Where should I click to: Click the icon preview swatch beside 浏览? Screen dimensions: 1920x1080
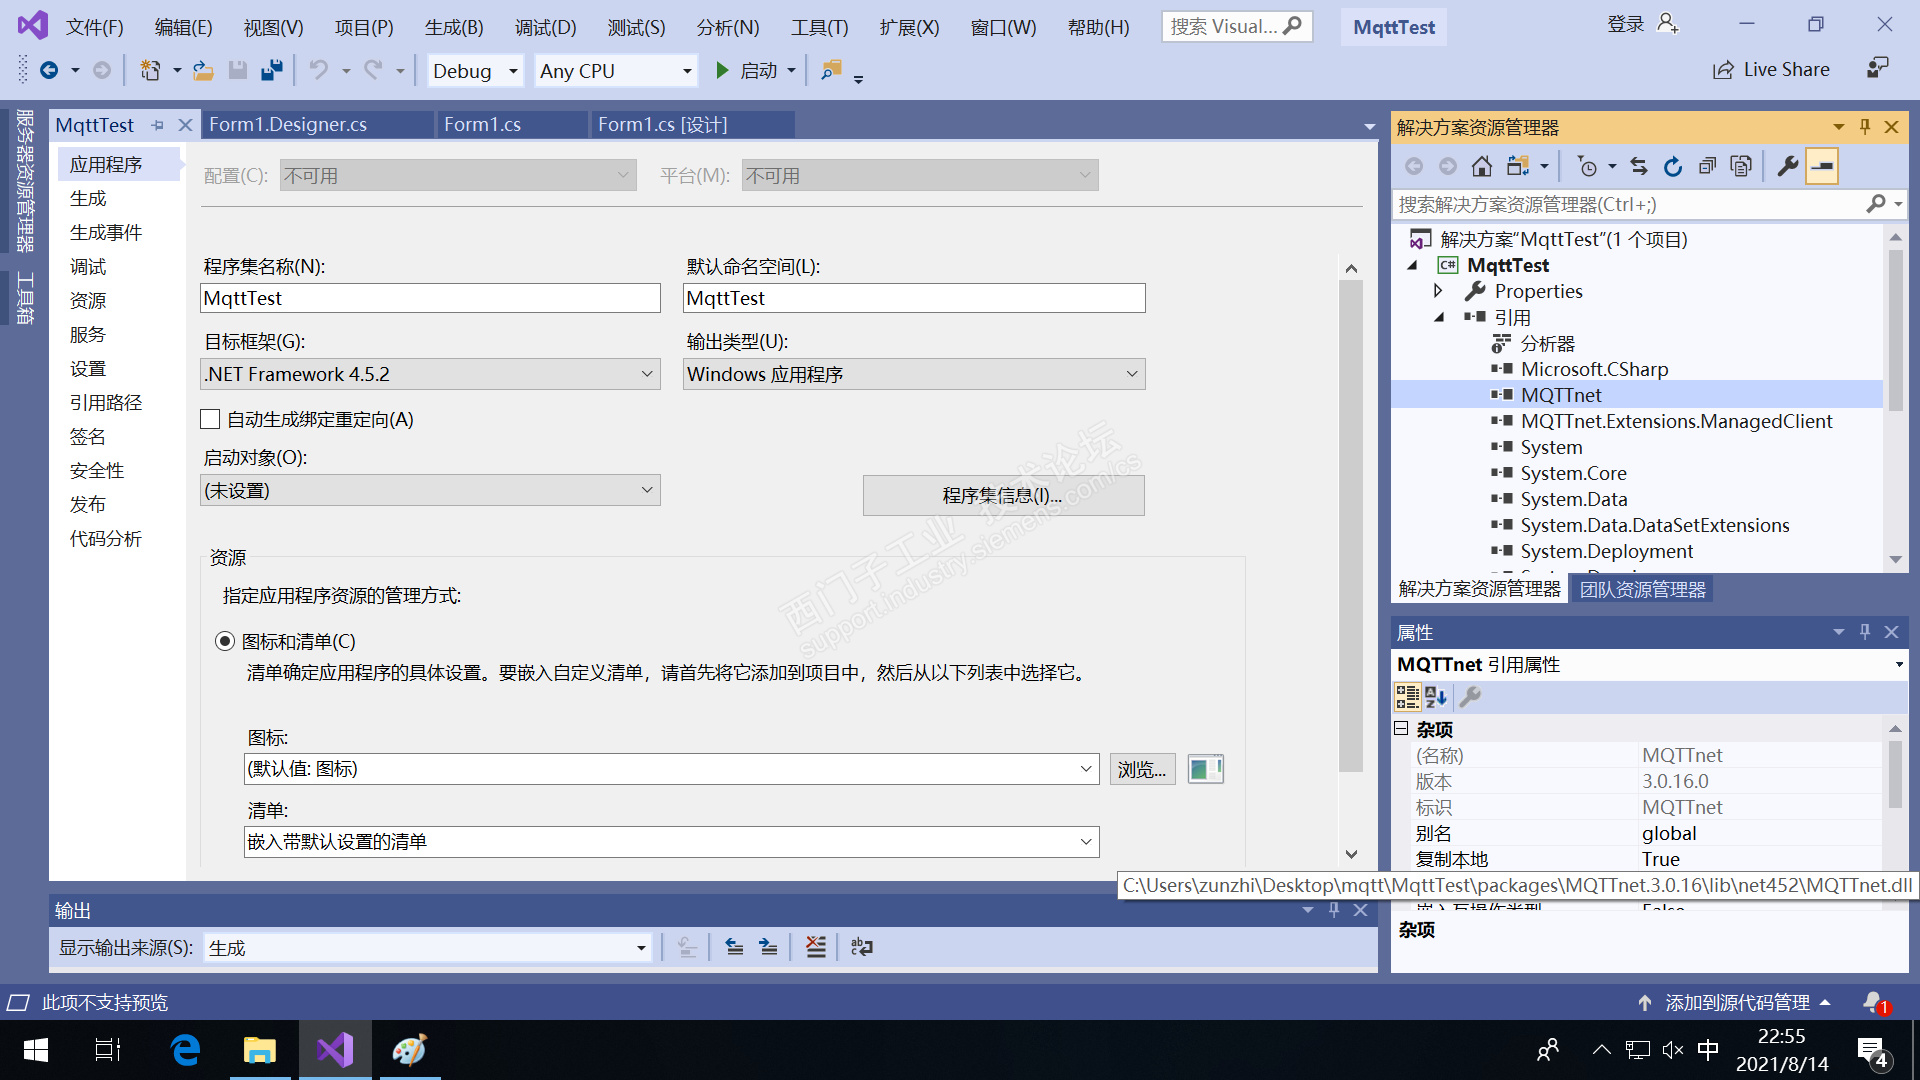pyautogui.click(x=1205, y=769)
